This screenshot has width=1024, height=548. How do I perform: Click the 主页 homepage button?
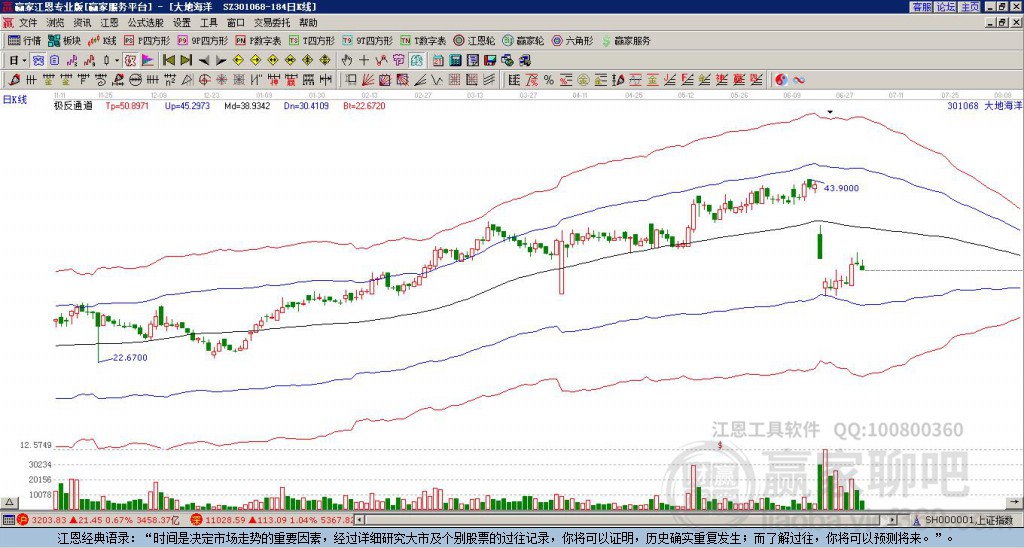pos(969,7)
